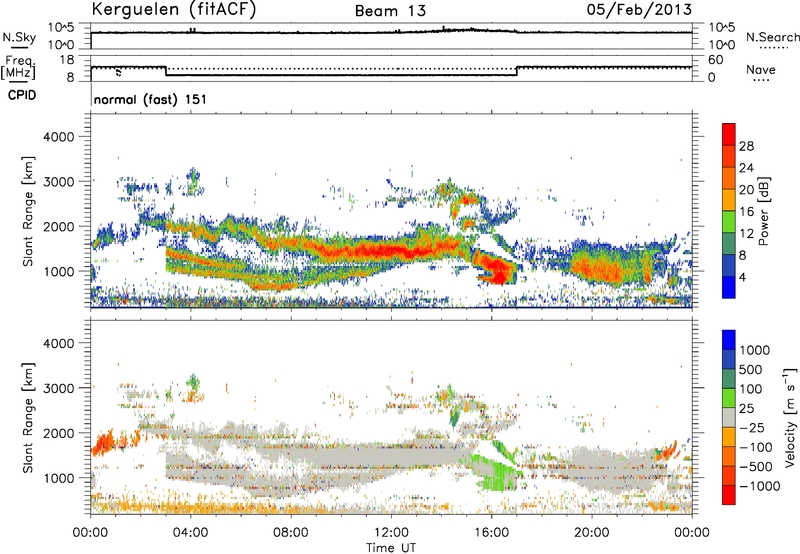The height and width of the screenshot is (554, 800).
Task: Click the "1000" slant range tick of power panel
Action: coord(59,271)
